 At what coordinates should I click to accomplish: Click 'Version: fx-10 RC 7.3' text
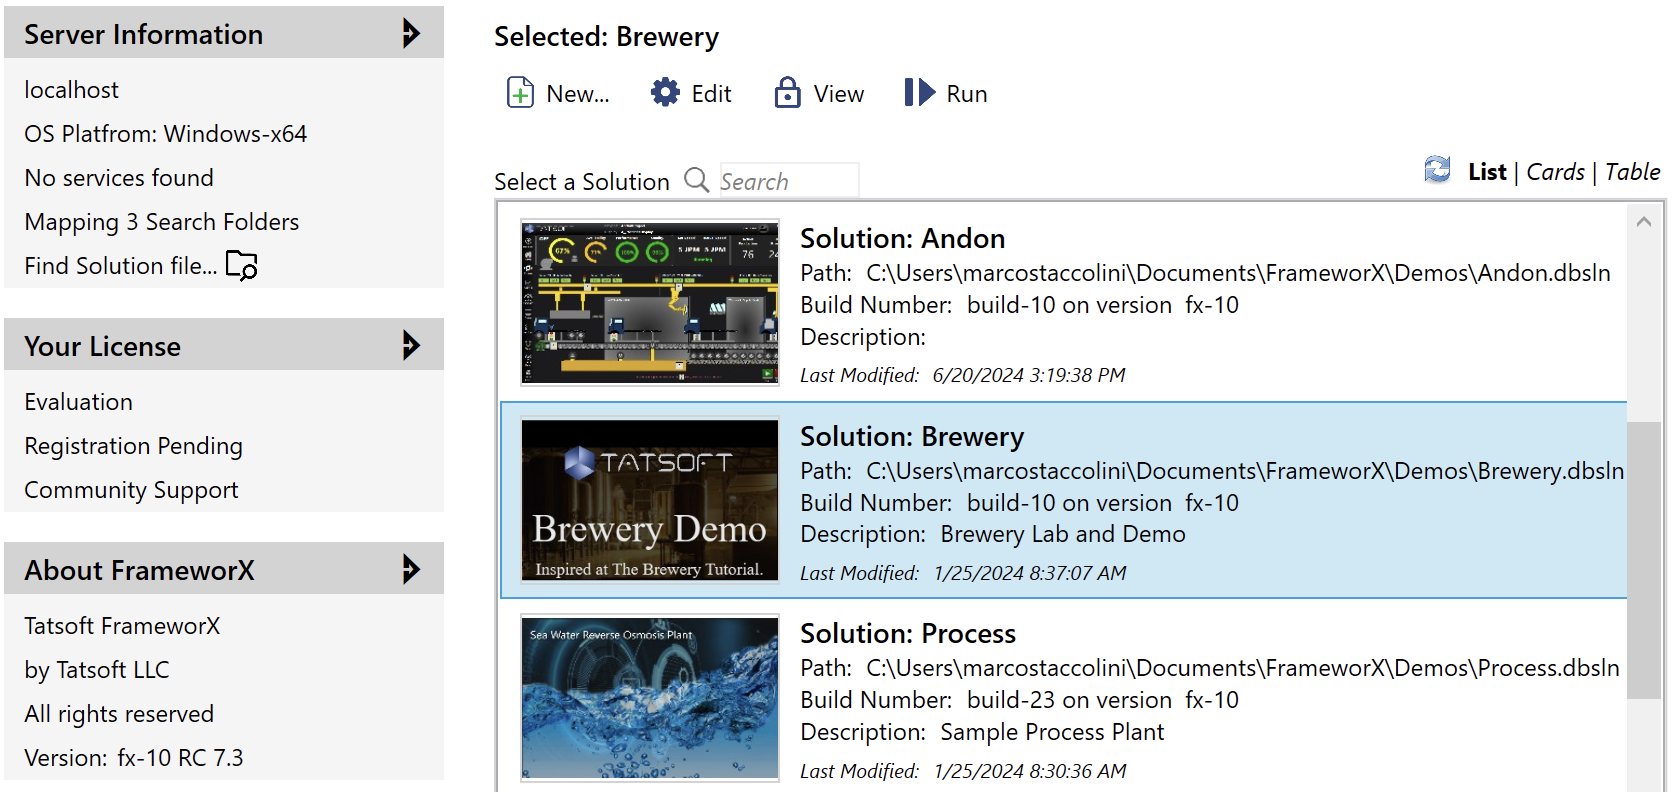[x=134, y=758]
